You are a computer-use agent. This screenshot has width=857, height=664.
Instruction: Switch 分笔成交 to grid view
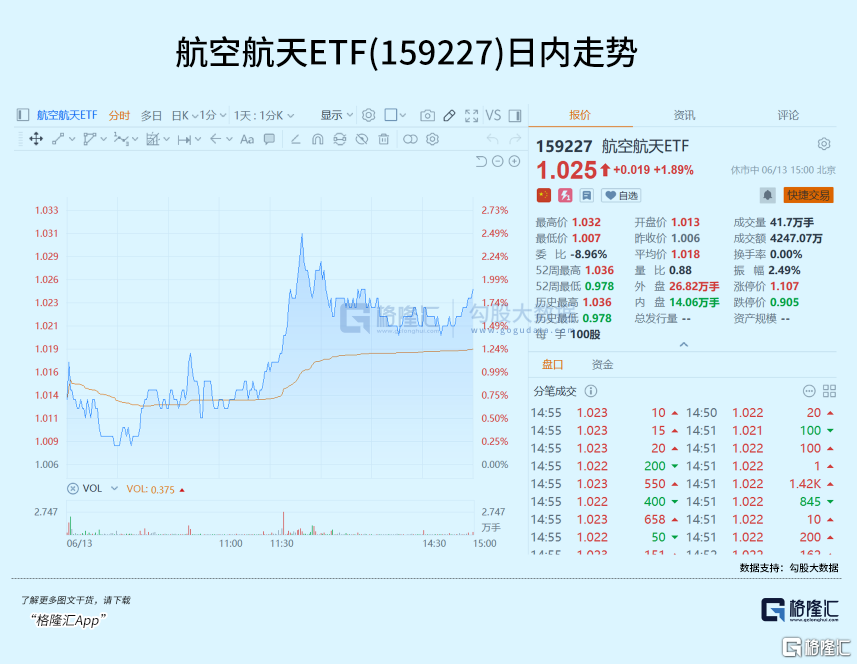(x=829, y=391)
